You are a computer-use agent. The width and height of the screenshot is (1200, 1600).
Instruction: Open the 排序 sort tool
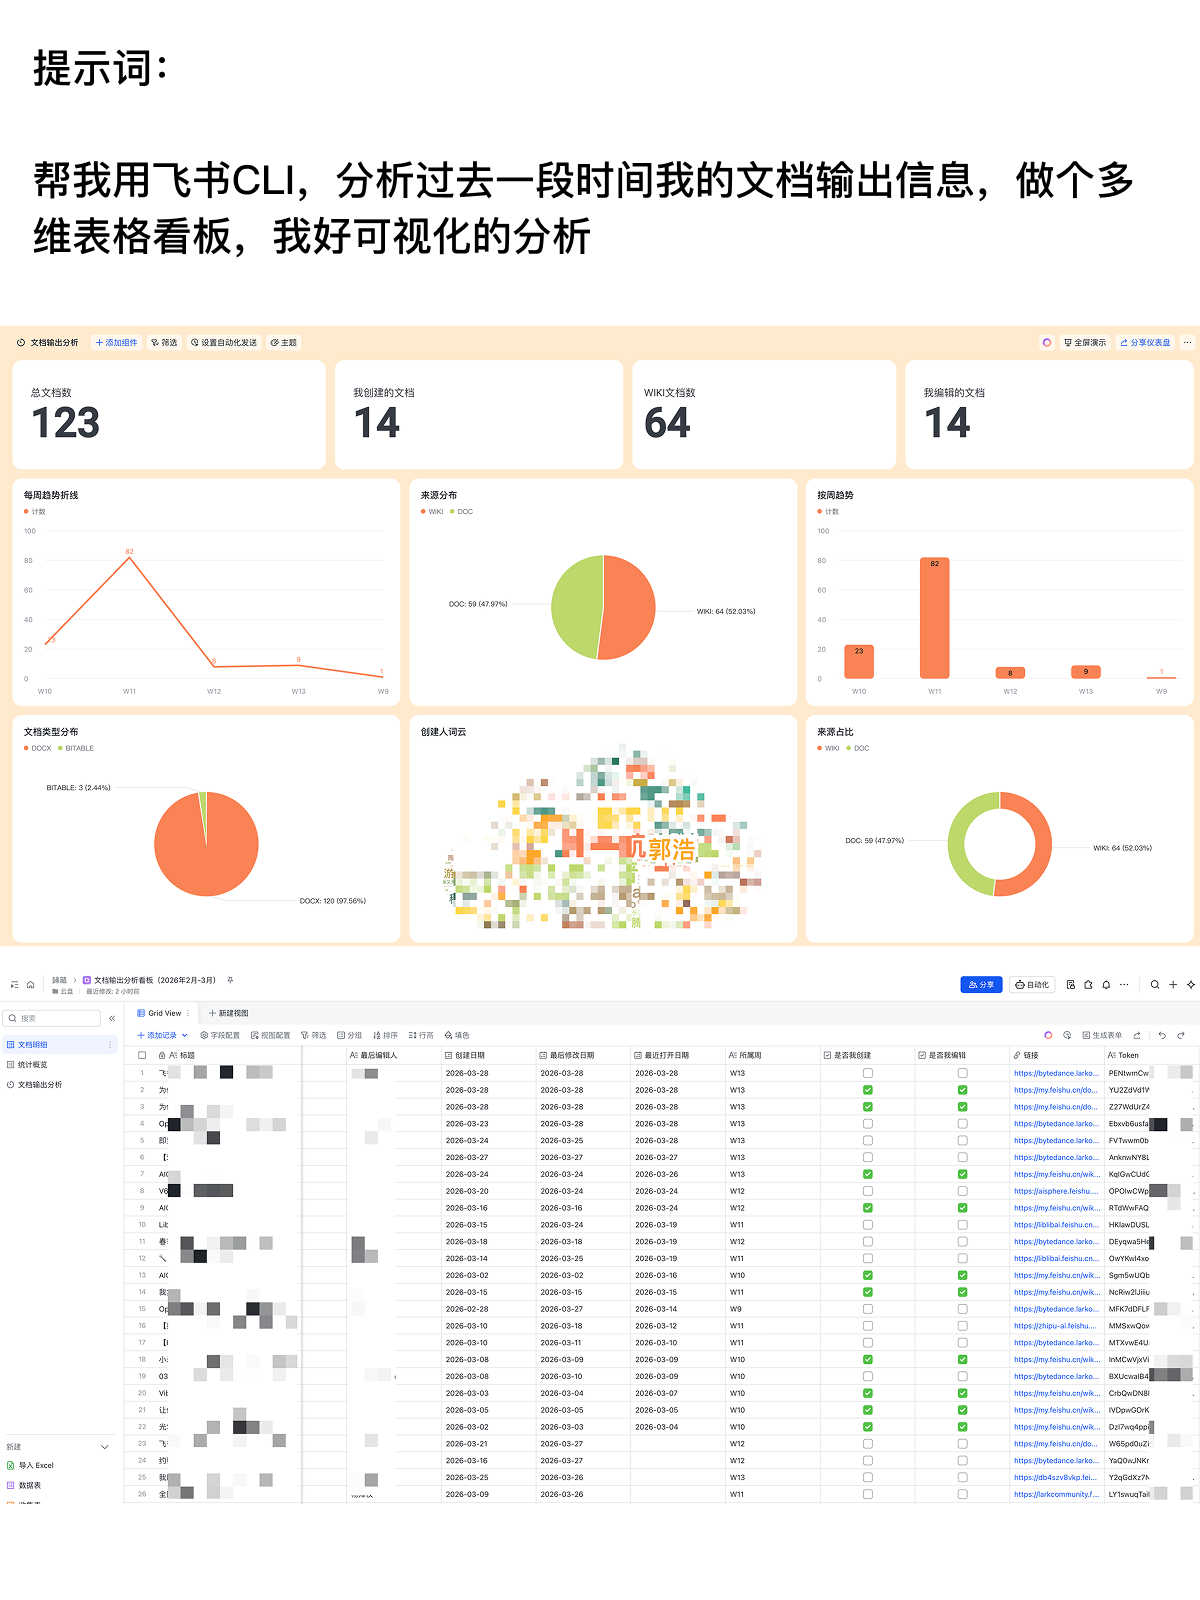pos(385,1036)
